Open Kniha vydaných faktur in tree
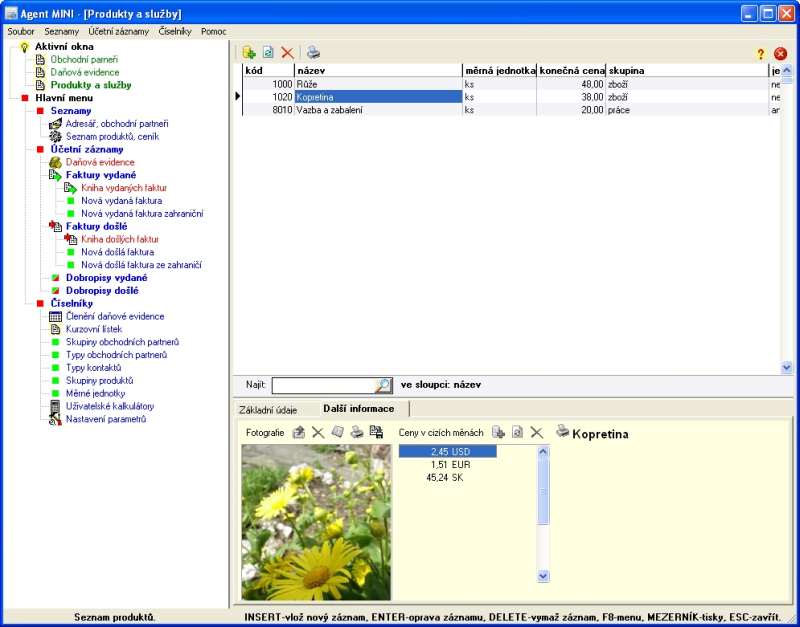 (123, 188)
